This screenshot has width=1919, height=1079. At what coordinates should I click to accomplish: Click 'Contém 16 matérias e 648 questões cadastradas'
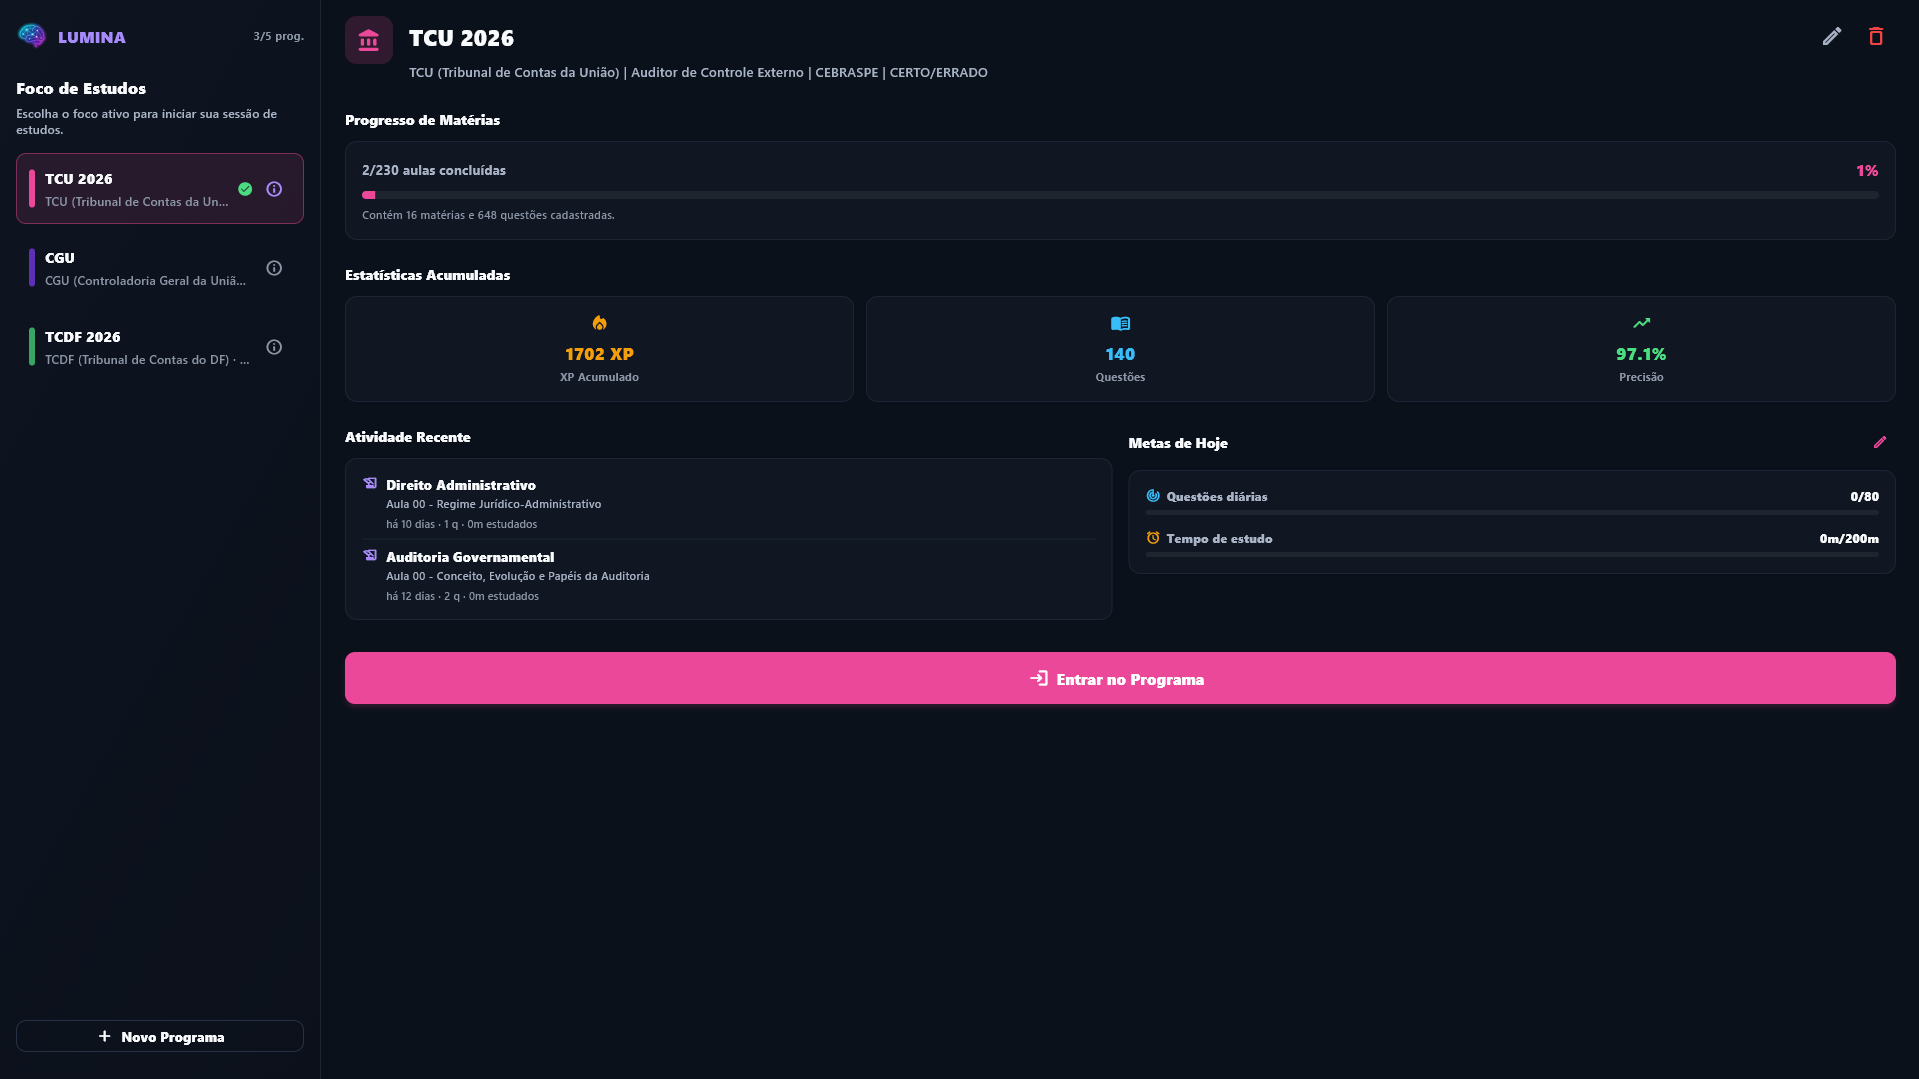(488, 215)
